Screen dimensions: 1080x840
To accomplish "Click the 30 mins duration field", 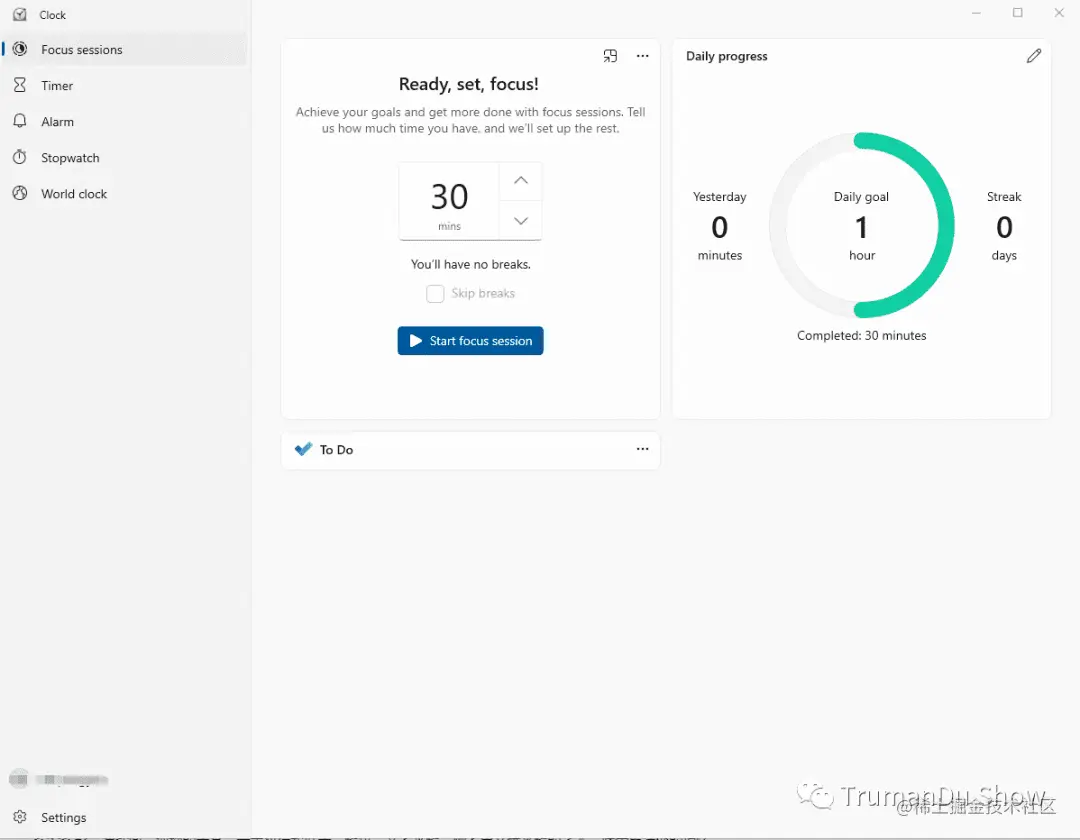I will coord(449,202).
